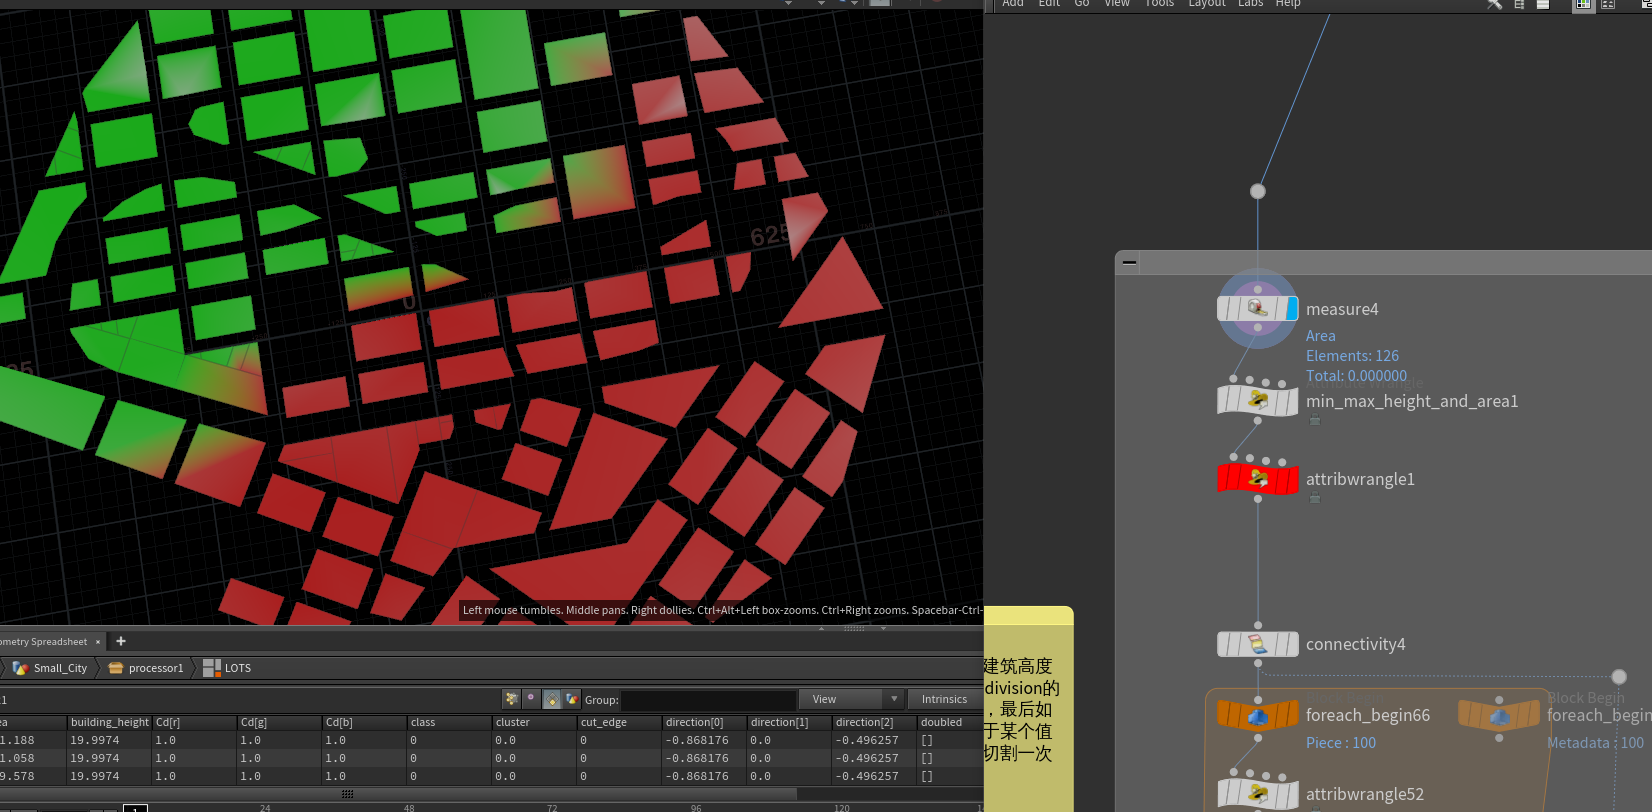The width and height of the screenshot is (1652, 812).
Task: Click the attribwrangle52 node icon
Action: coord(1257,794)
